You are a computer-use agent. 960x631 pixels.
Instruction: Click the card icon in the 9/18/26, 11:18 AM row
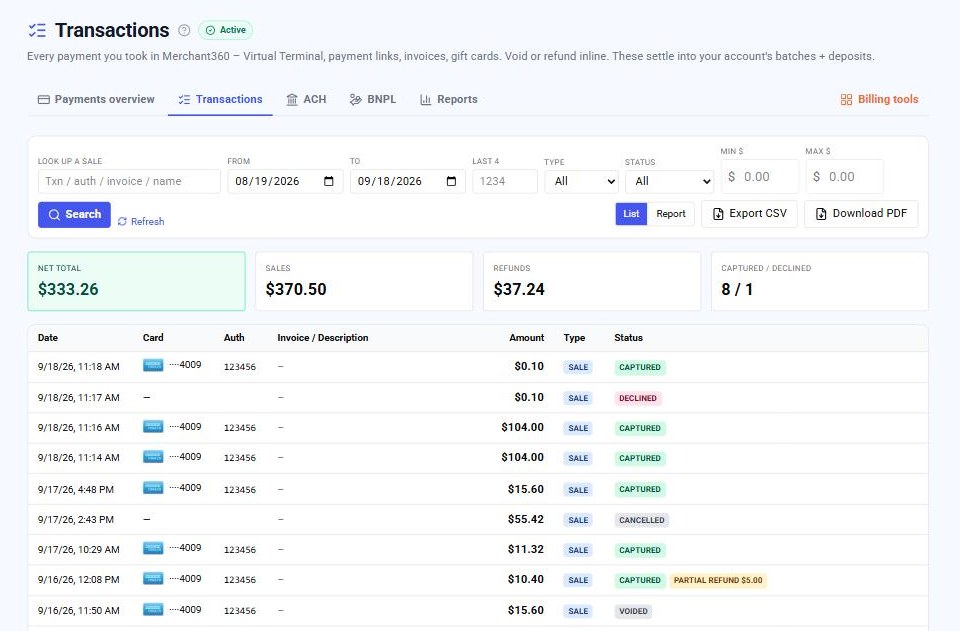pyautogui.click(x=153, y=365)
